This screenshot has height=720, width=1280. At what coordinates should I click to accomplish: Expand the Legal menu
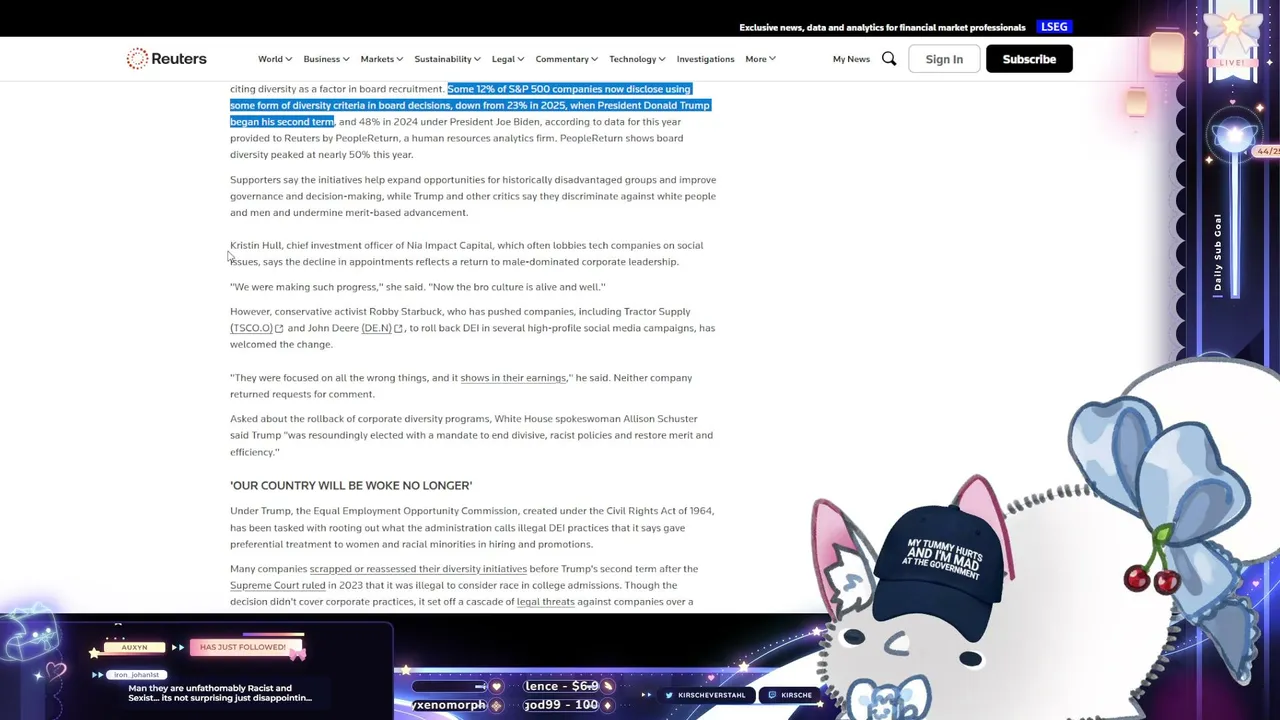click(507, 59)
